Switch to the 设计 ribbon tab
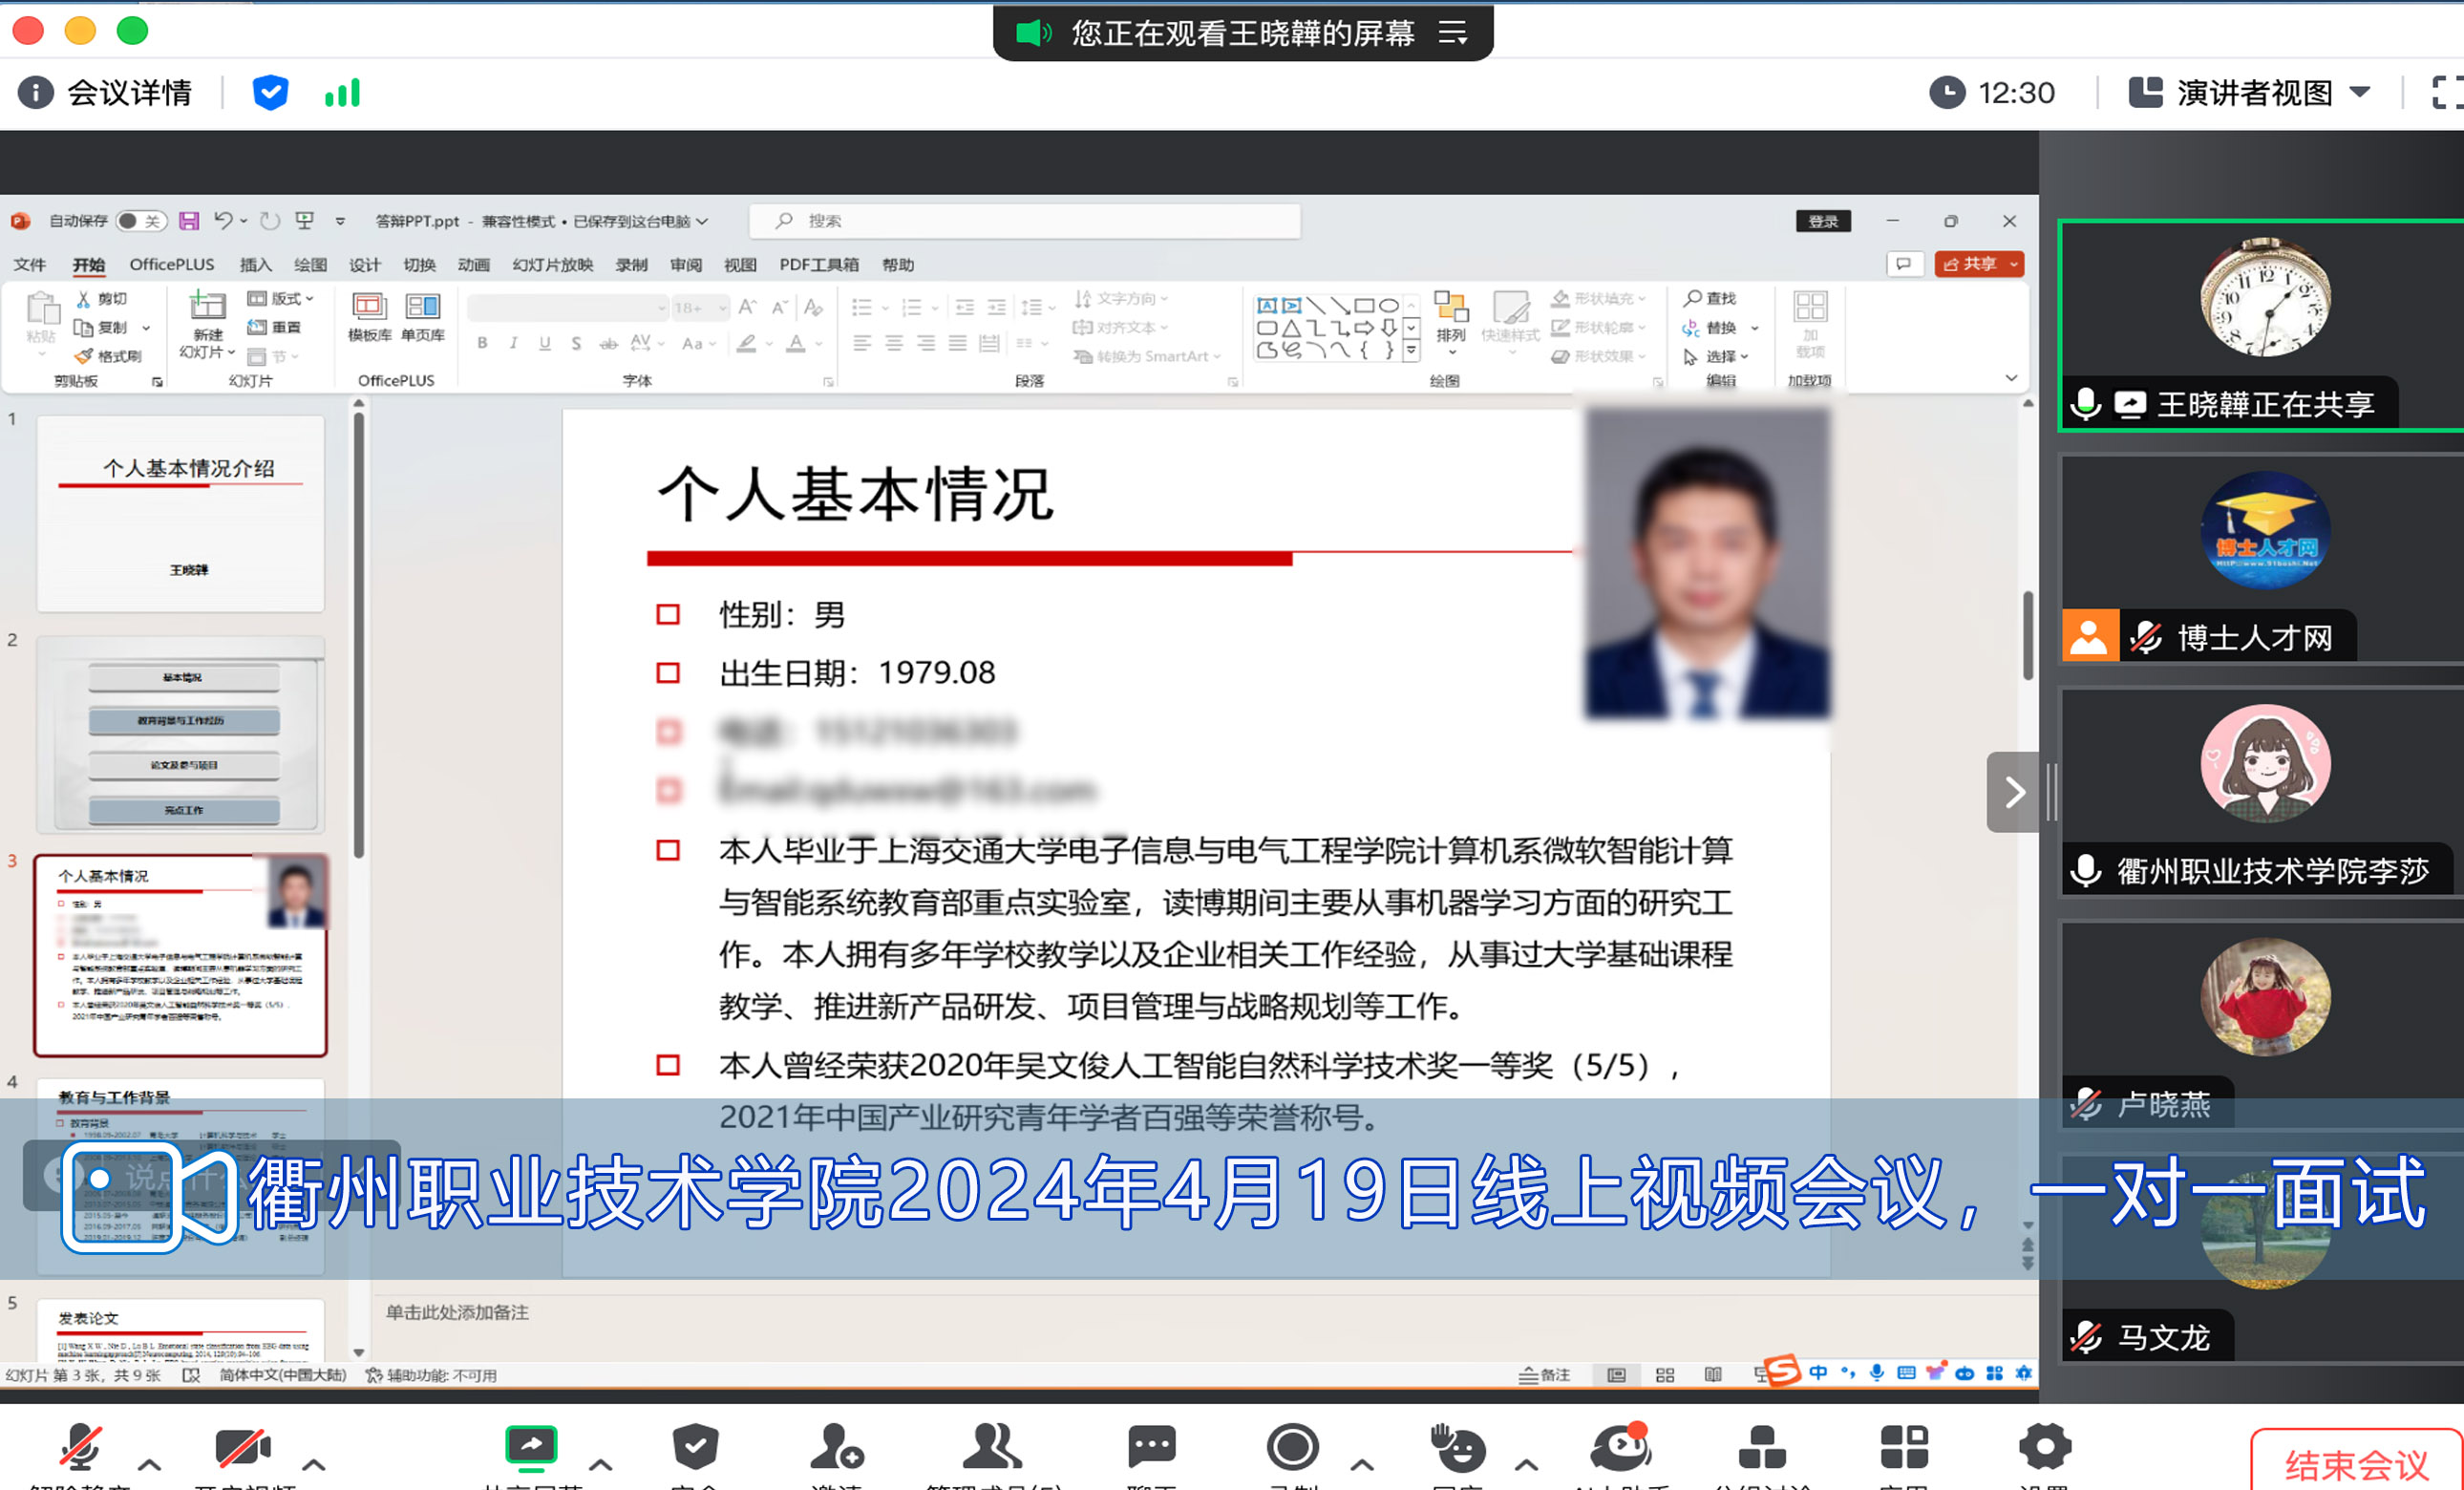The height and width of the screenshot is (1490, 2464). click(x=365, y=265)
